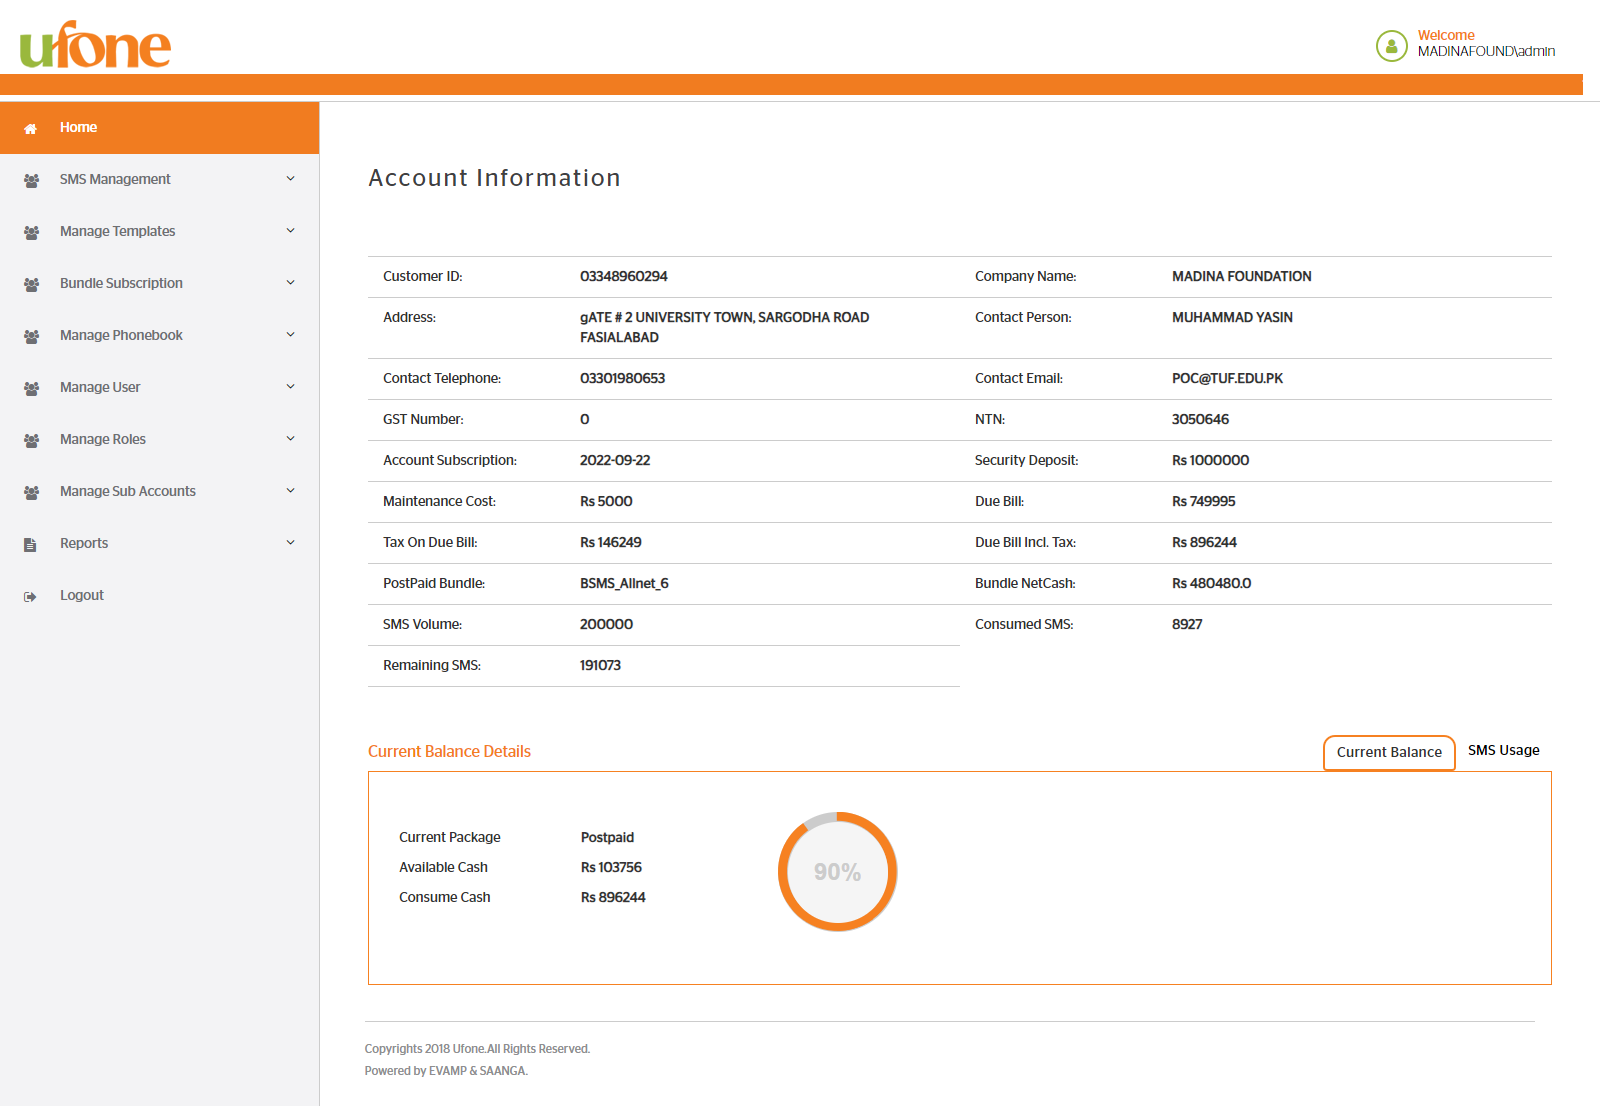Expand the Manage Templates chevron
The image size is (1600, 1106).
click(291, 231)
